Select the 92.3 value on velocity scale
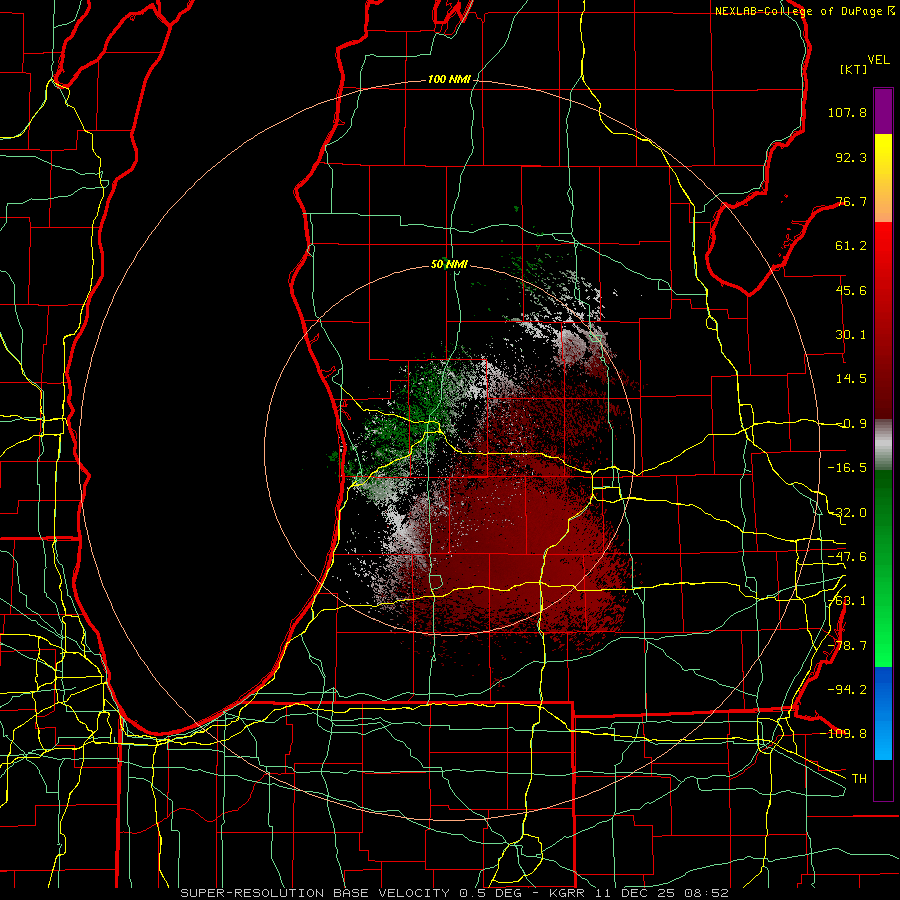900x900 pixels. click(x=851, y=157)
